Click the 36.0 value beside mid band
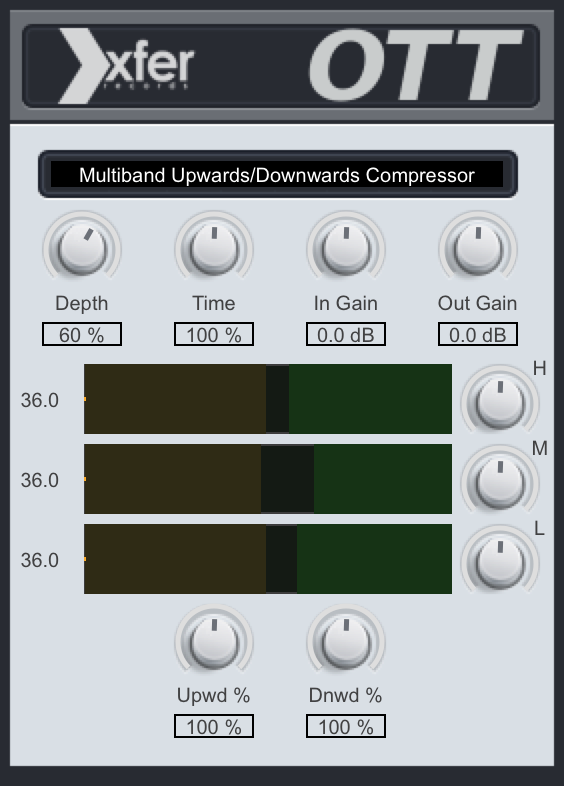 40,480
